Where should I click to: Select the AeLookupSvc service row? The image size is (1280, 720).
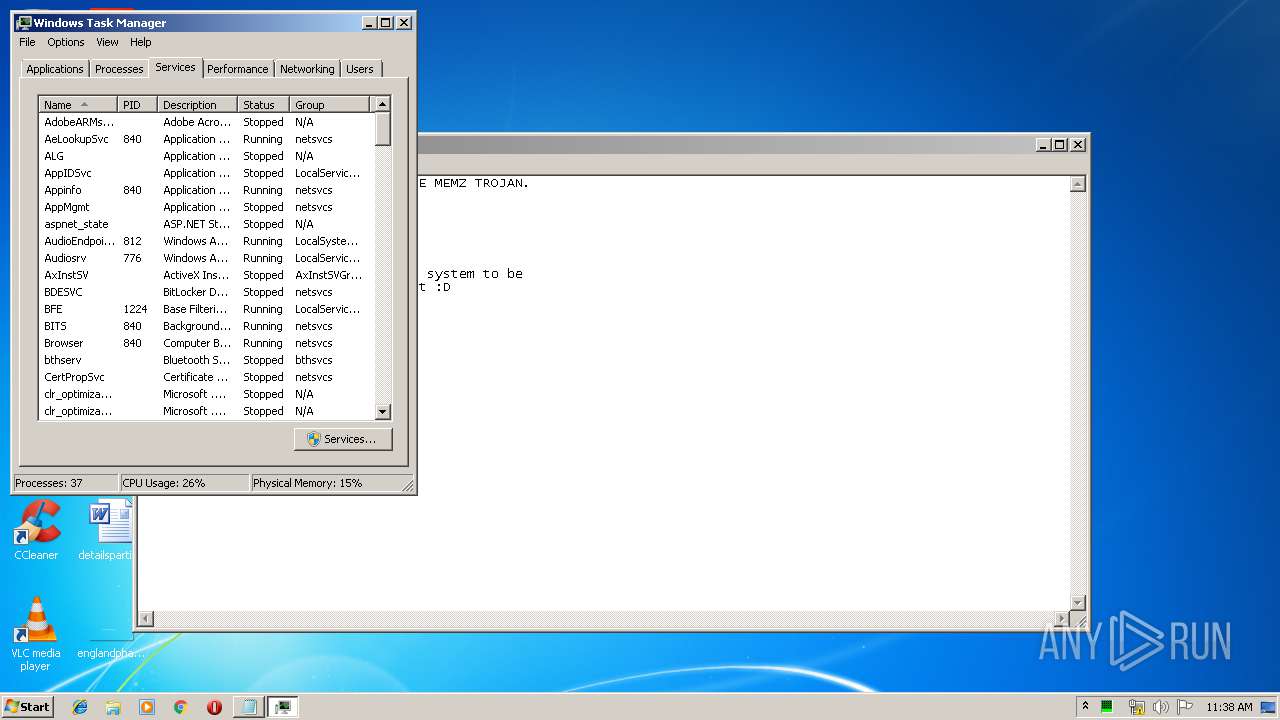tap(206, 139)
